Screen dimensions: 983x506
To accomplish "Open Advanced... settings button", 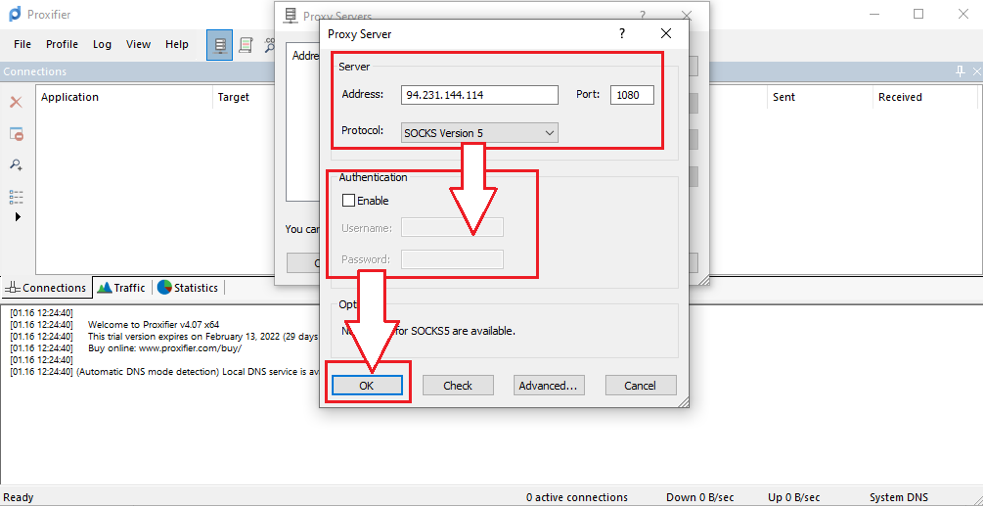I will point(549,386).
